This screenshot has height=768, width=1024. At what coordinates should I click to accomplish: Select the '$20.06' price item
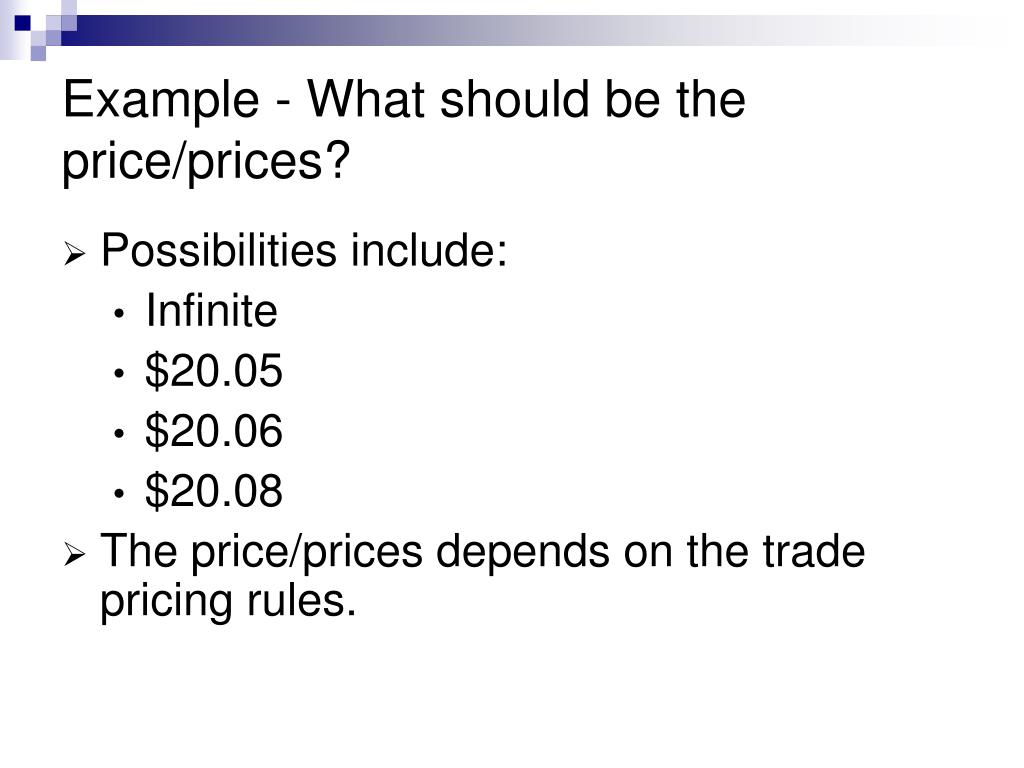click(214, 430)
